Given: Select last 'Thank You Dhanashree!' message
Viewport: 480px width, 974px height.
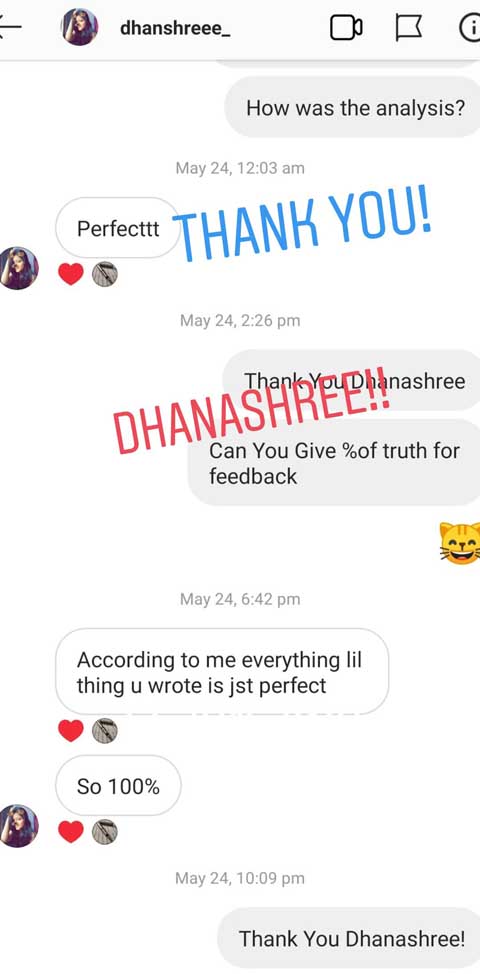Looking at the screenshot, I should coord(349,938).
